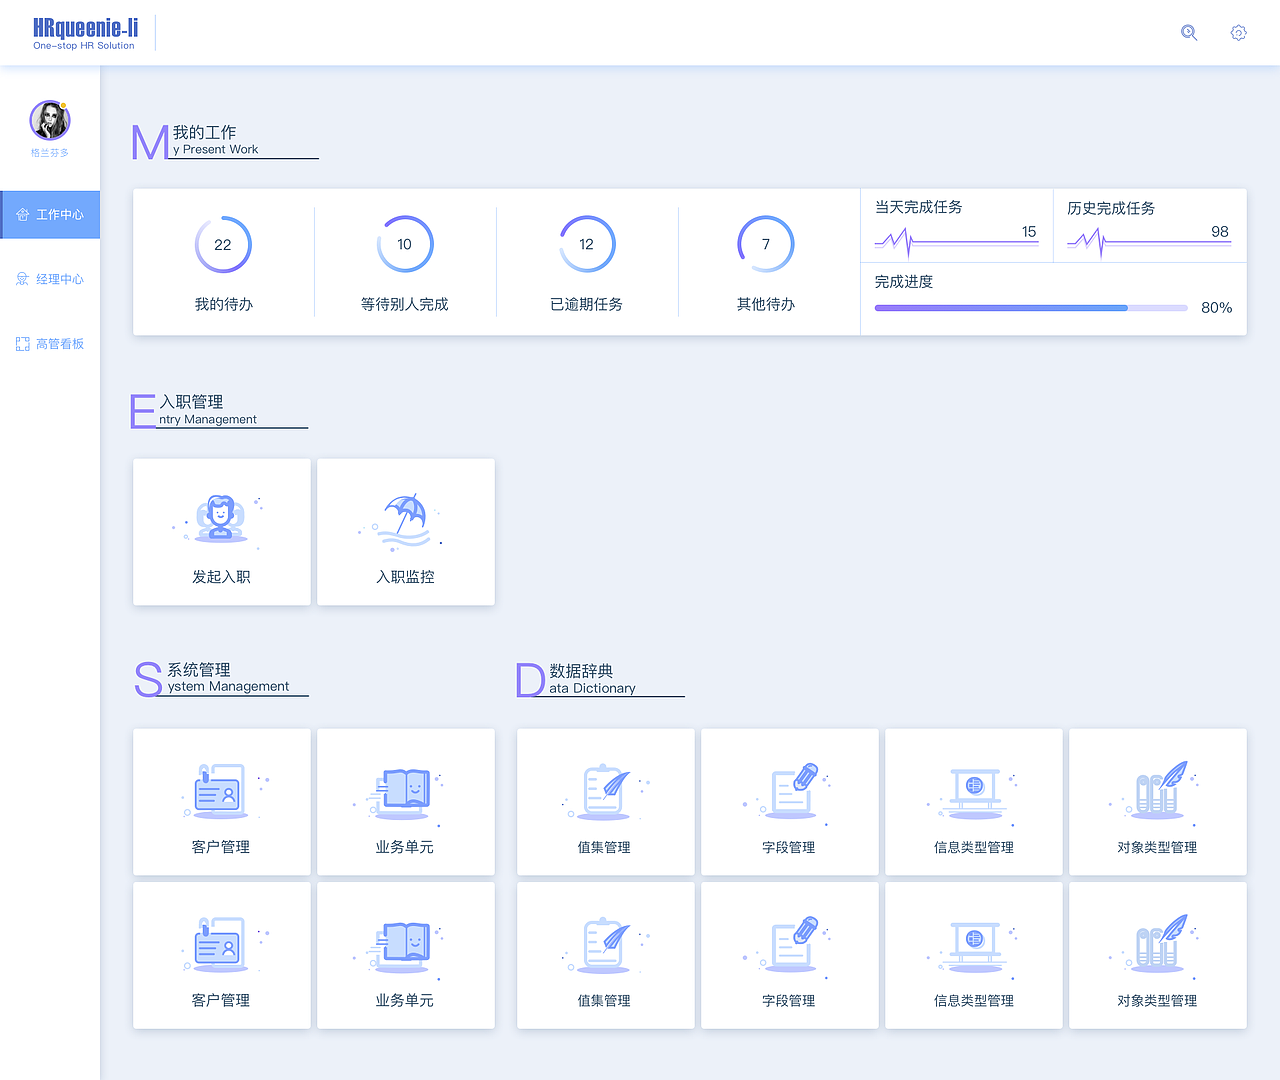
Task: Click the 高管看板 frame icon
Action: pyautogui.click(x=23, y=344)
